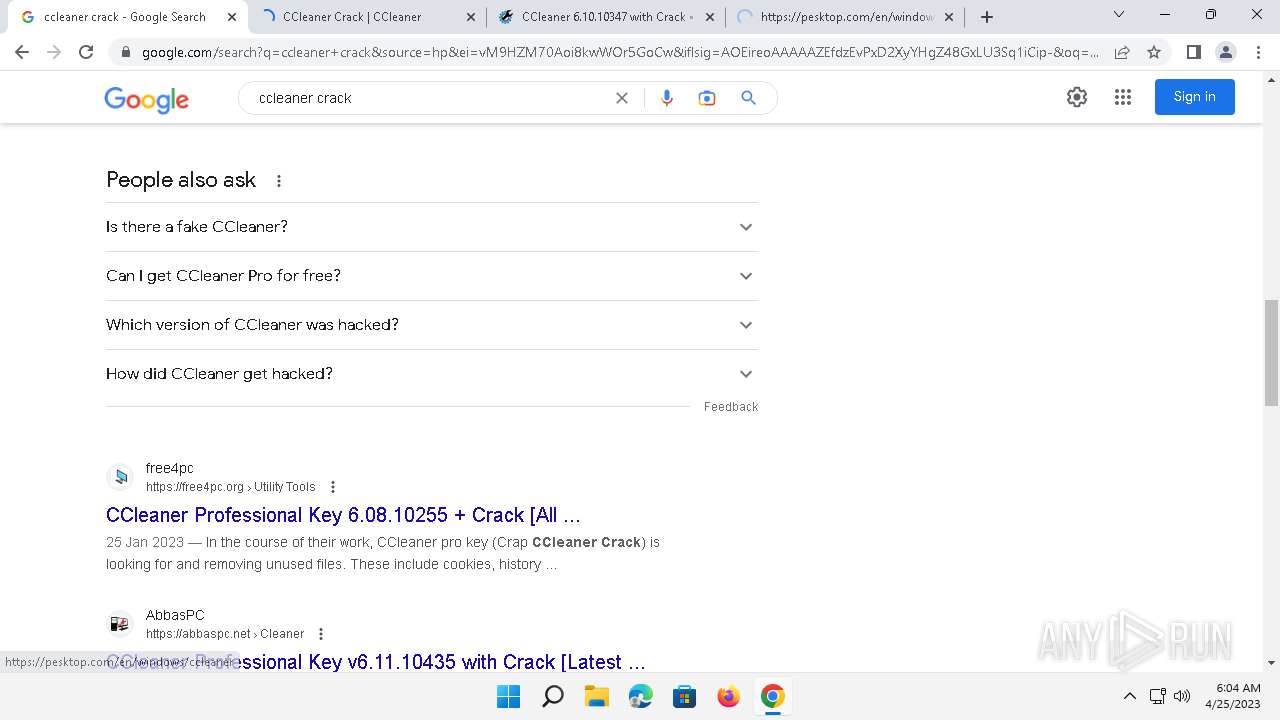
Task: Open tab search dropdown in title bar
Action: [1119, 14]
